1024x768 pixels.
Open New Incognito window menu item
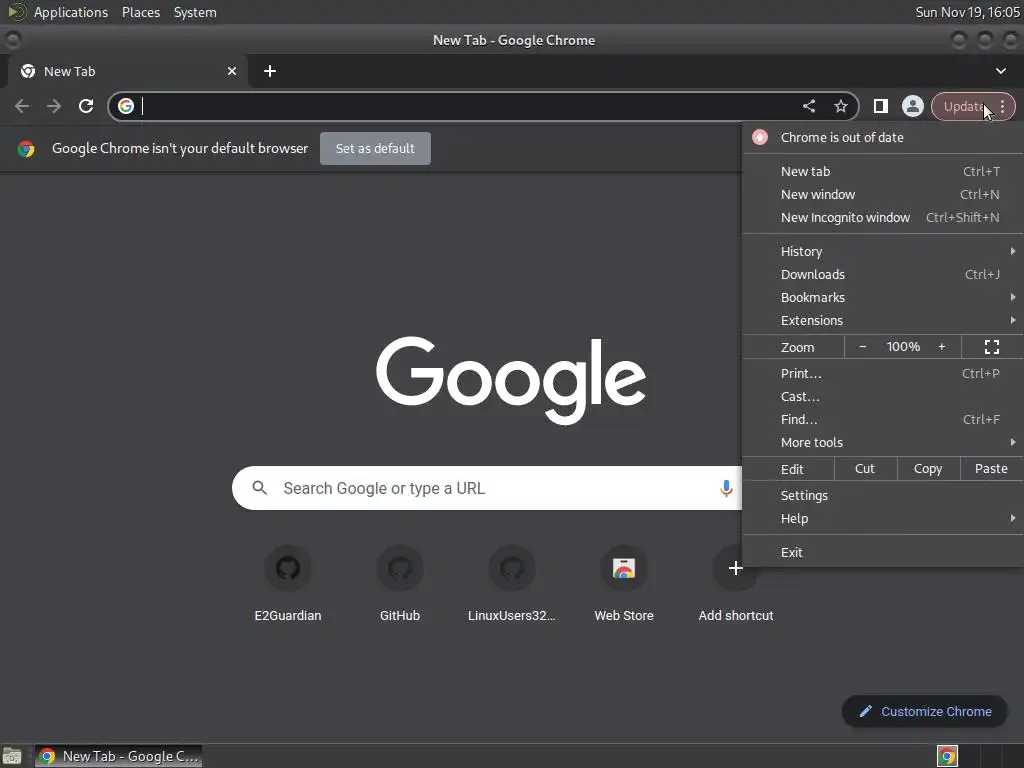tap(883, 217)
